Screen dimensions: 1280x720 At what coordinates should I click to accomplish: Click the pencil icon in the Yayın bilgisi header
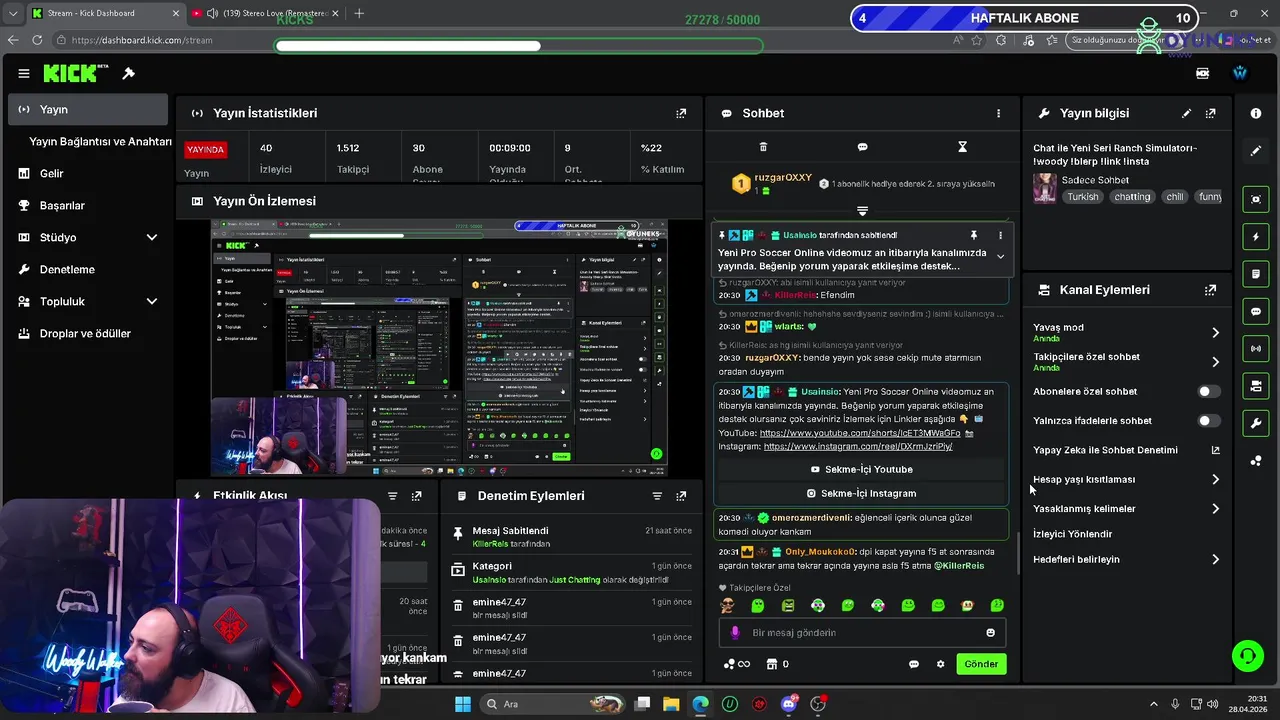[x=1186, y=113]
